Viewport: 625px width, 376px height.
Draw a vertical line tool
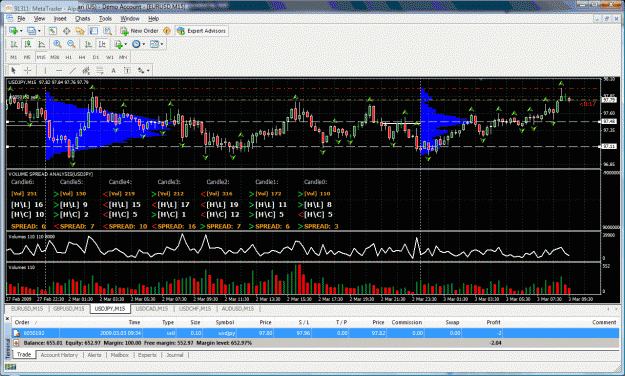pos(45,71)
